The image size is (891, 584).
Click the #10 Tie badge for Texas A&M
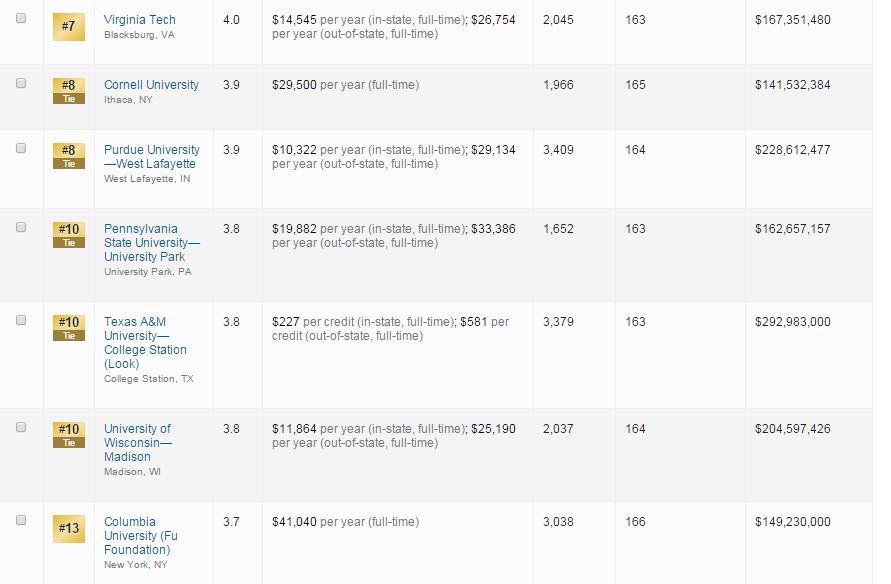point(69,328)
